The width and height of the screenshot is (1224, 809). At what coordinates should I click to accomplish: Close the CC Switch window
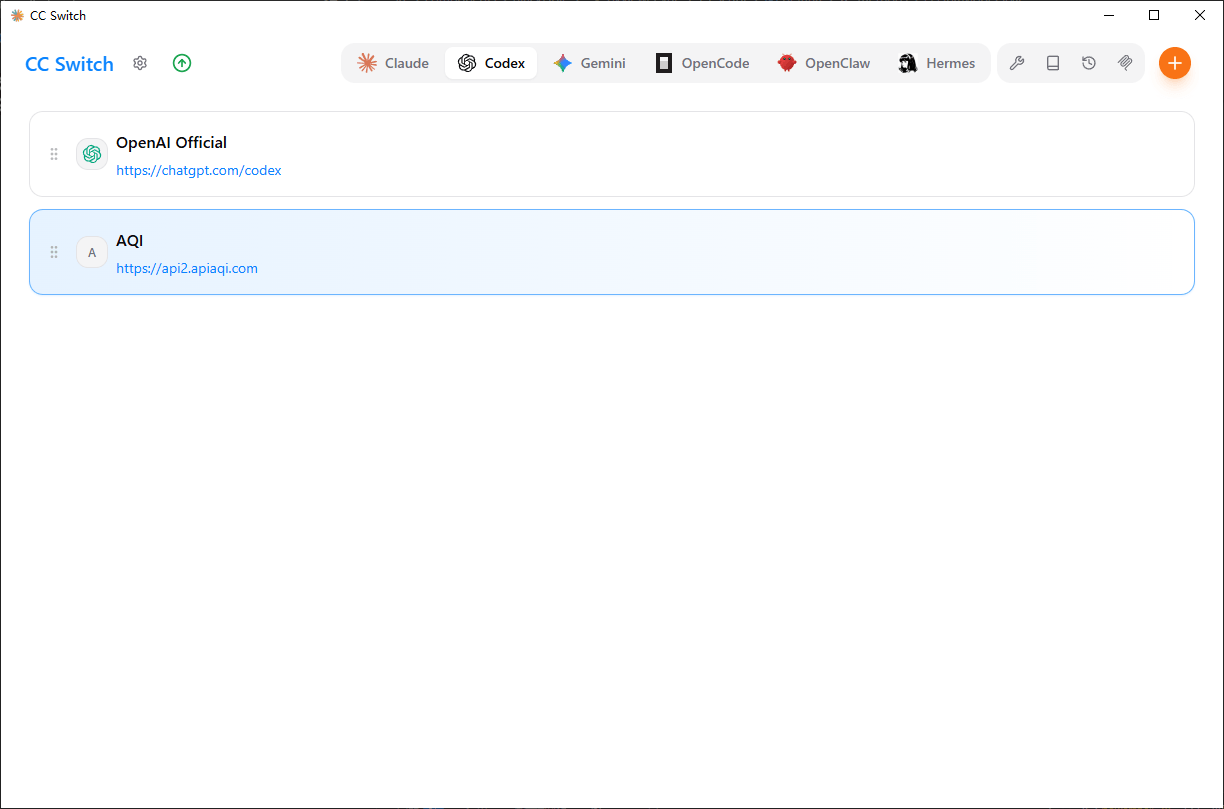pos(1200,15)
